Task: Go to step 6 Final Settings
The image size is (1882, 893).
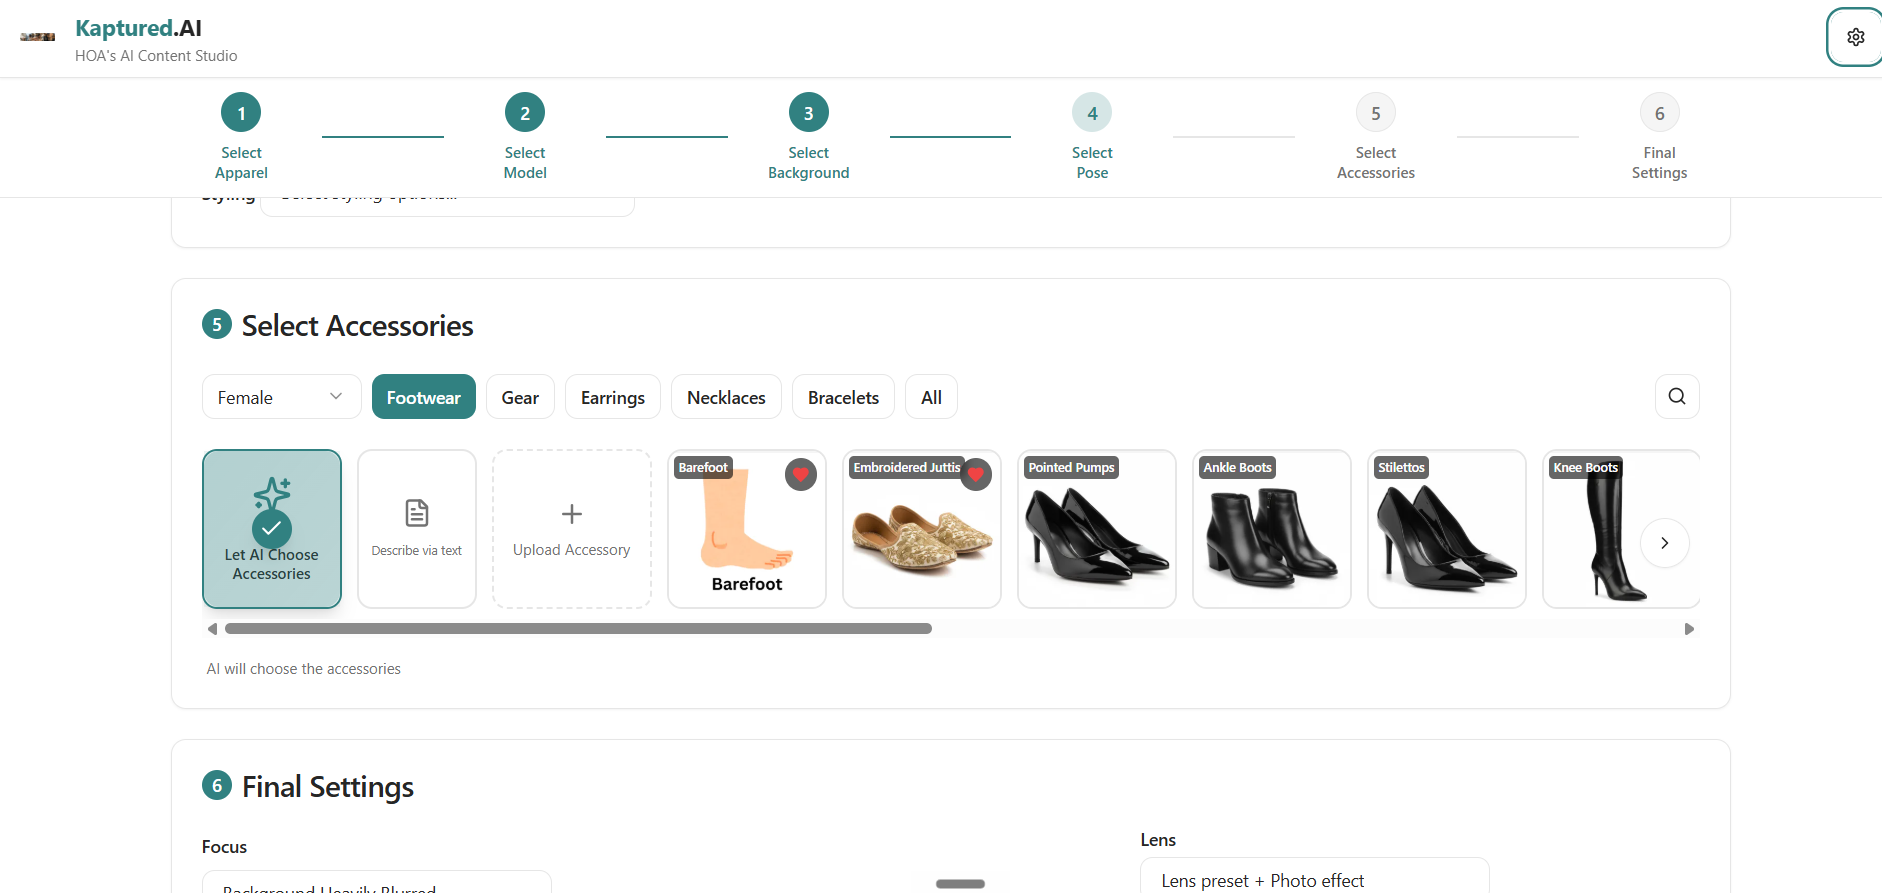Action: tap(1659, 137)
